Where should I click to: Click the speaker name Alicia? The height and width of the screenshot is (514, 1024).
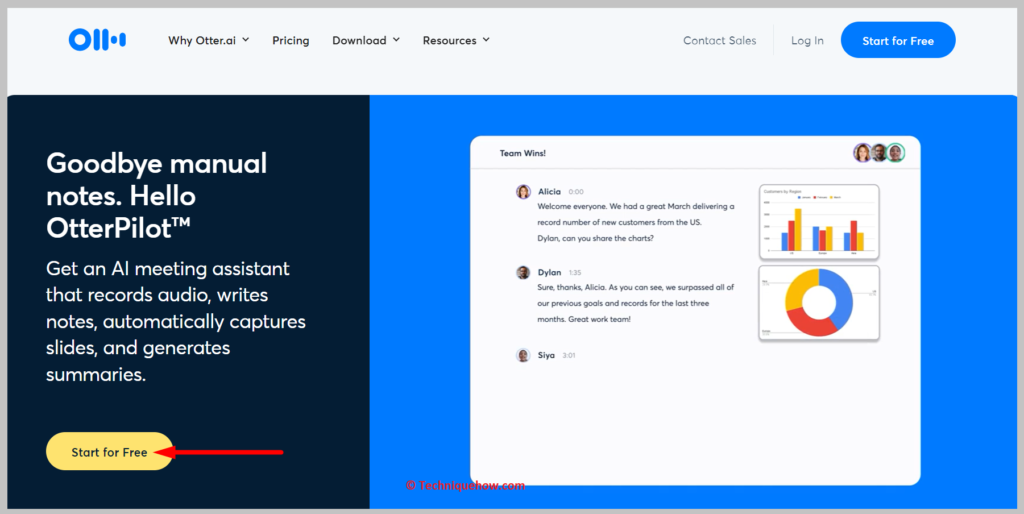coord(549,191)
